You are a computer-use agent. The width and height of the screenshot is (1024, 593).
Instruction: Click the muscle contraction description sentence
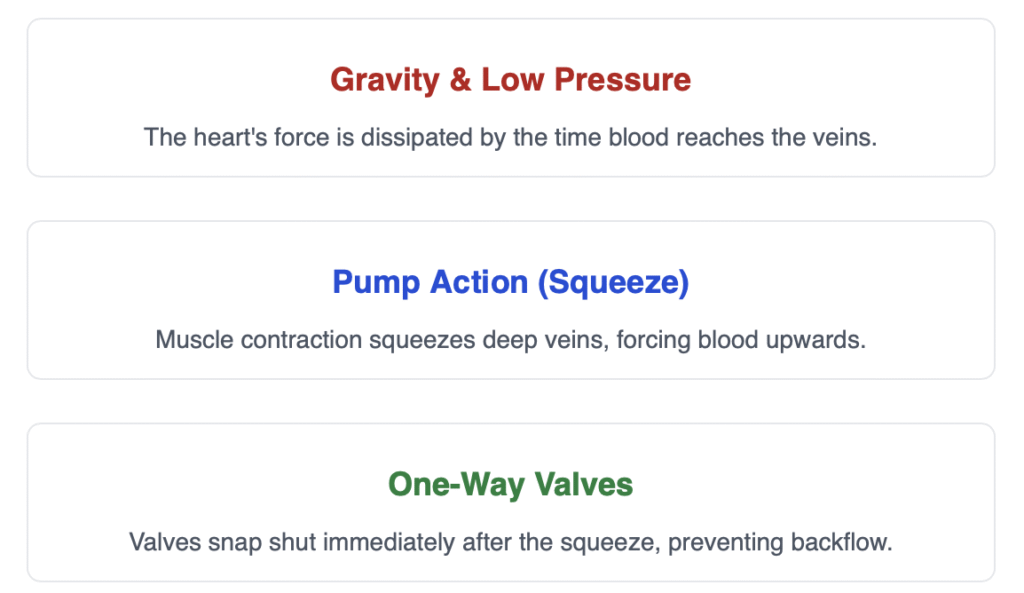tap(510, 340)
